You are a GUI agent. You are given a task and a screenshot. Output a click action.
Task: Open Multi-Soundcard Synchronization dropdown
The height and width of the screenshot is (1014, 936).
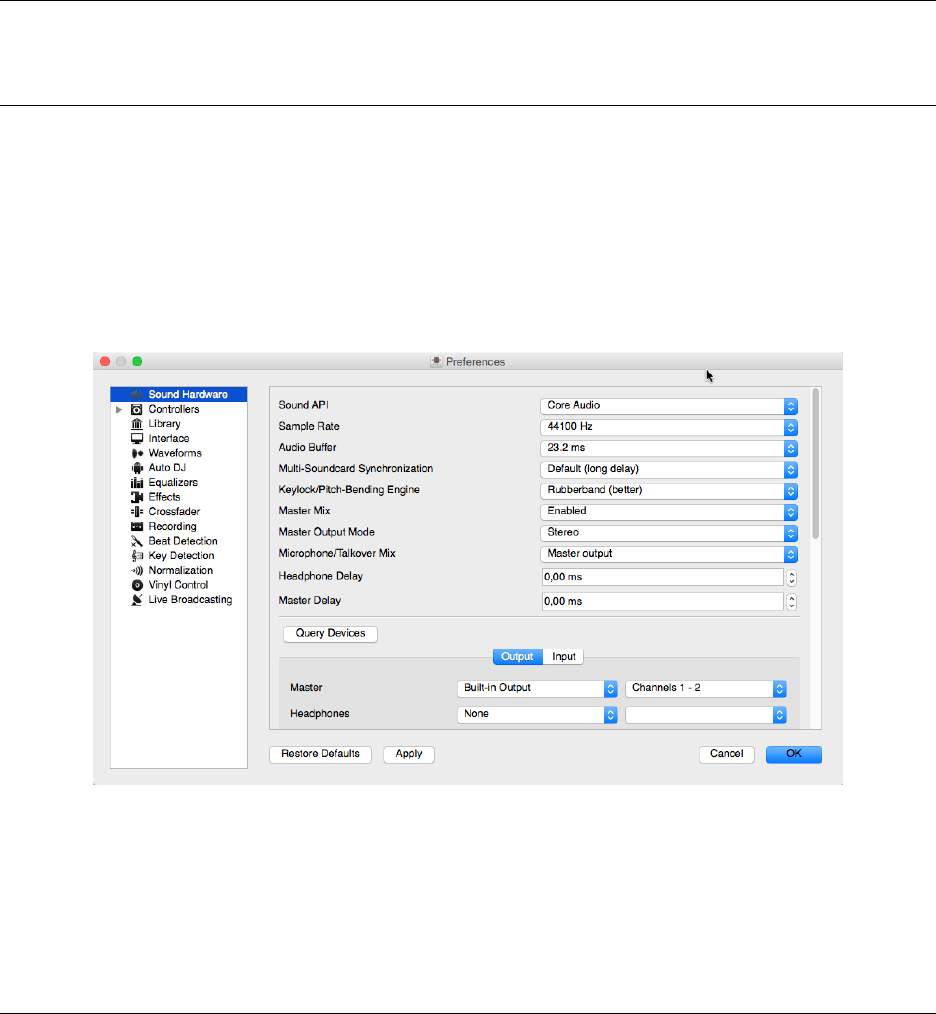click(x=668, y=469)
